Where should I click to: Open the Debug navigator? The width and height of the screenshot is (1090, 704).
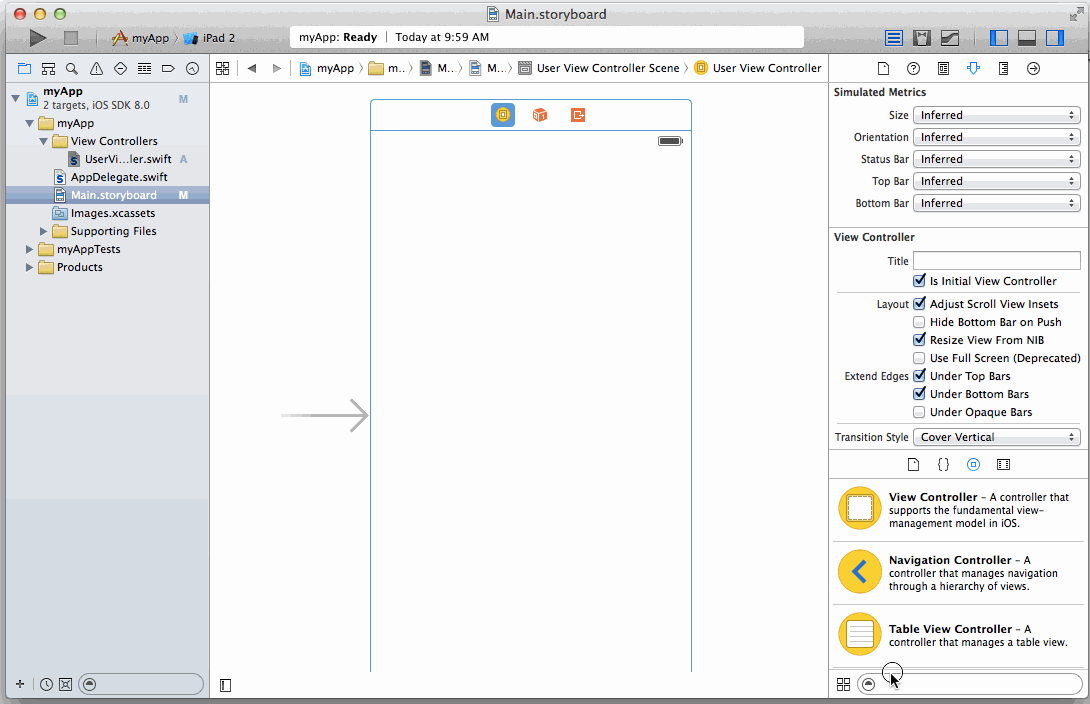(x=144, y=68)
